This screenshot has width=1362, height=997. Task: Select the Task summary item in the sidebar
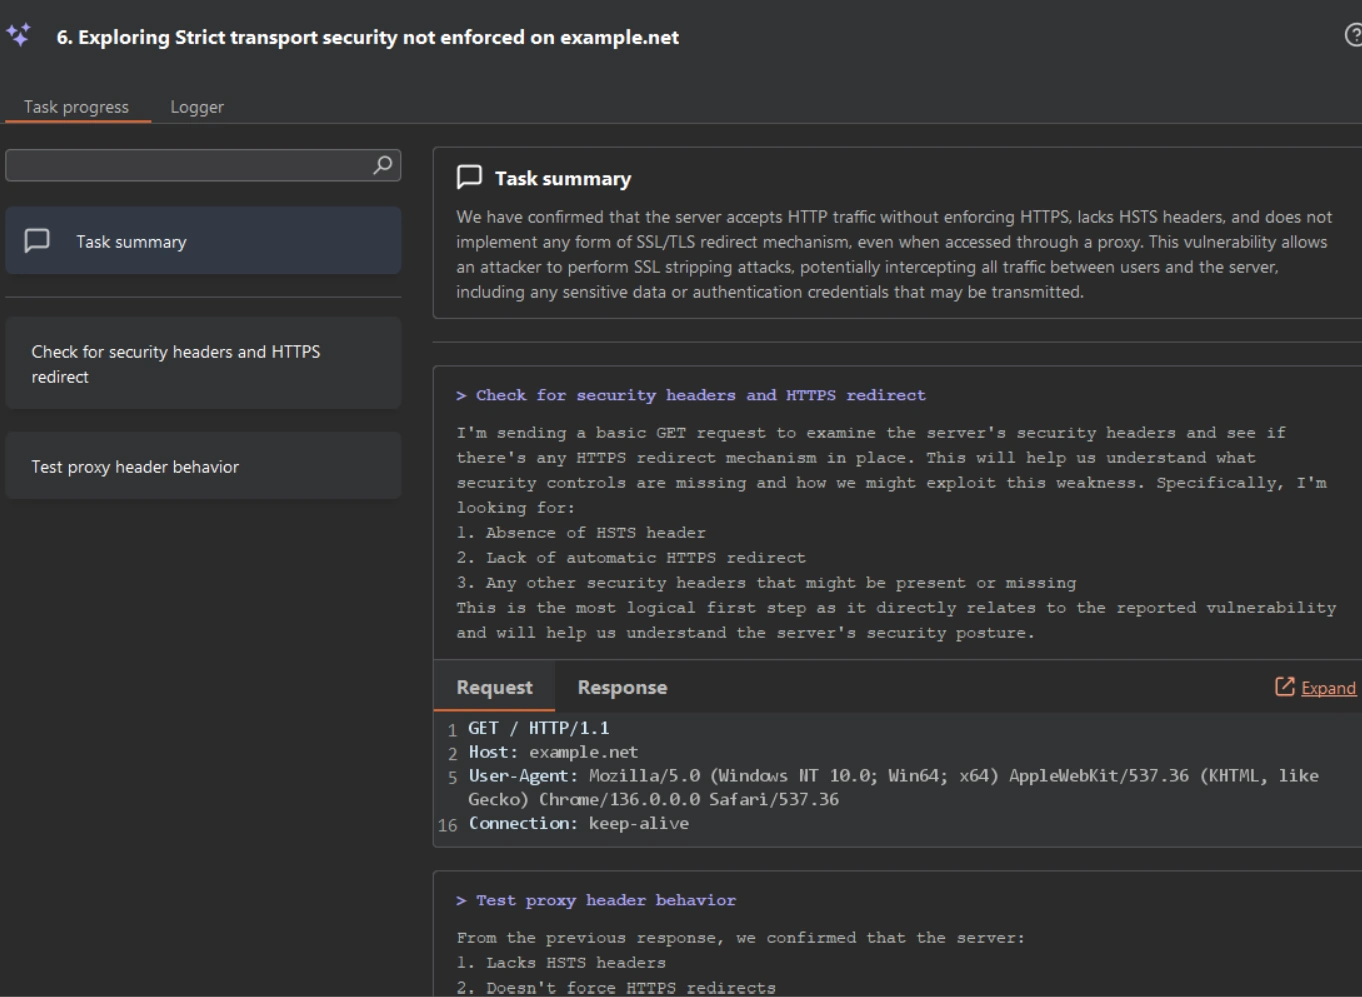point(203,241)
